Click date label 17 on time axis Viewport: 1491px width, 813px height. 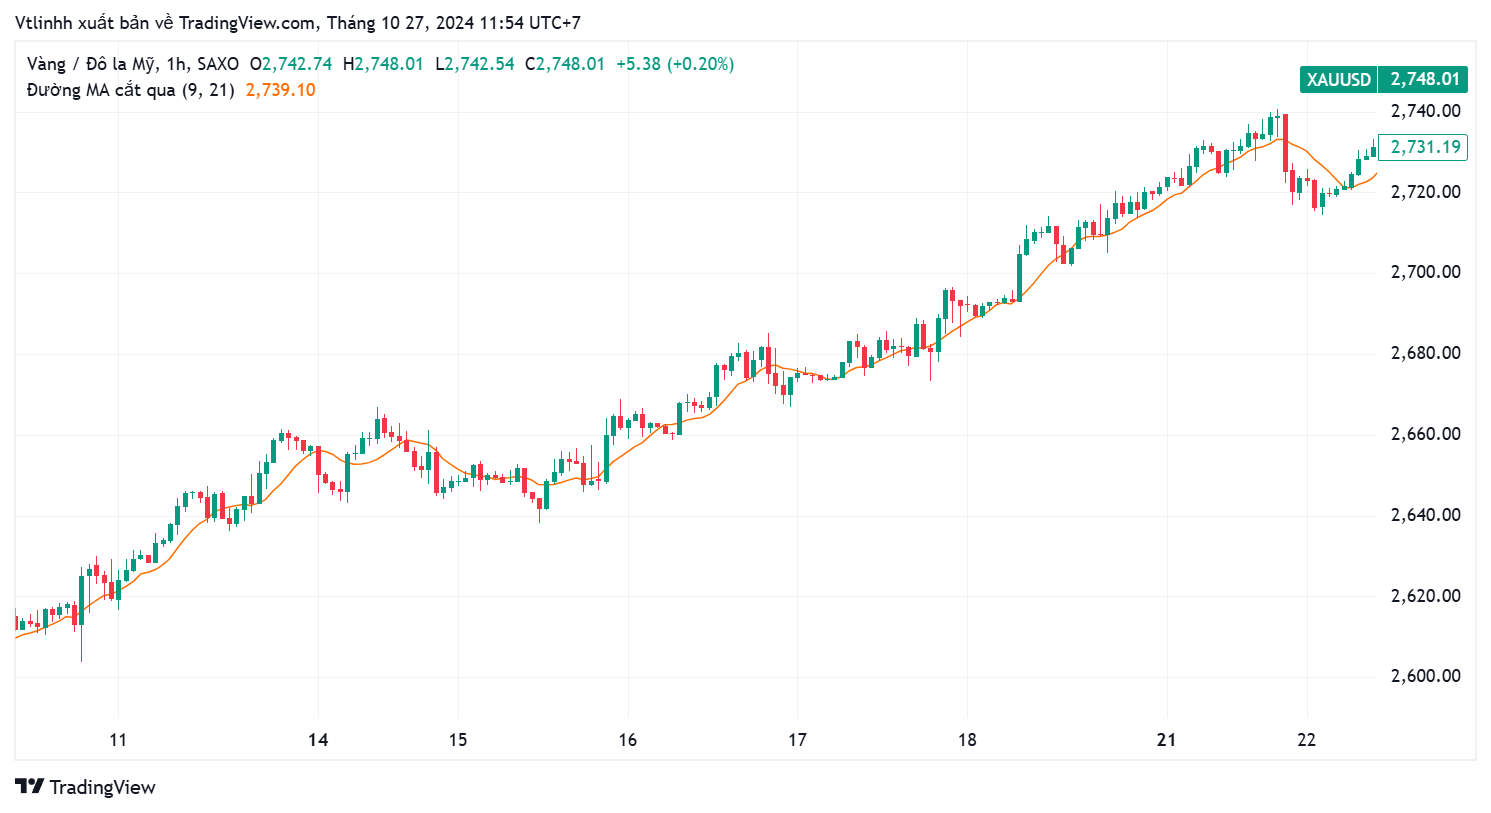click(x=797, y=740)
